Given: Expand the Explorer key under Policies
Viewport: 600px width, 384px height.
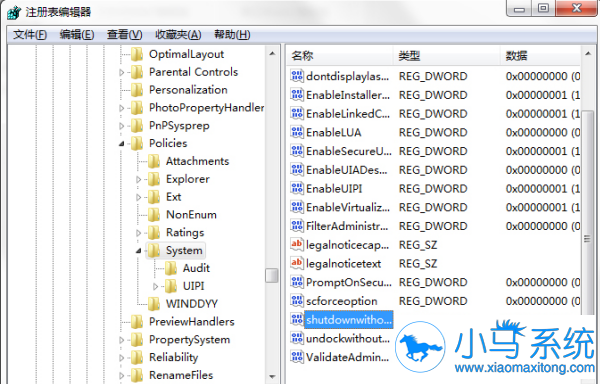Looking at the screenshot, I should tap(139, 179).
